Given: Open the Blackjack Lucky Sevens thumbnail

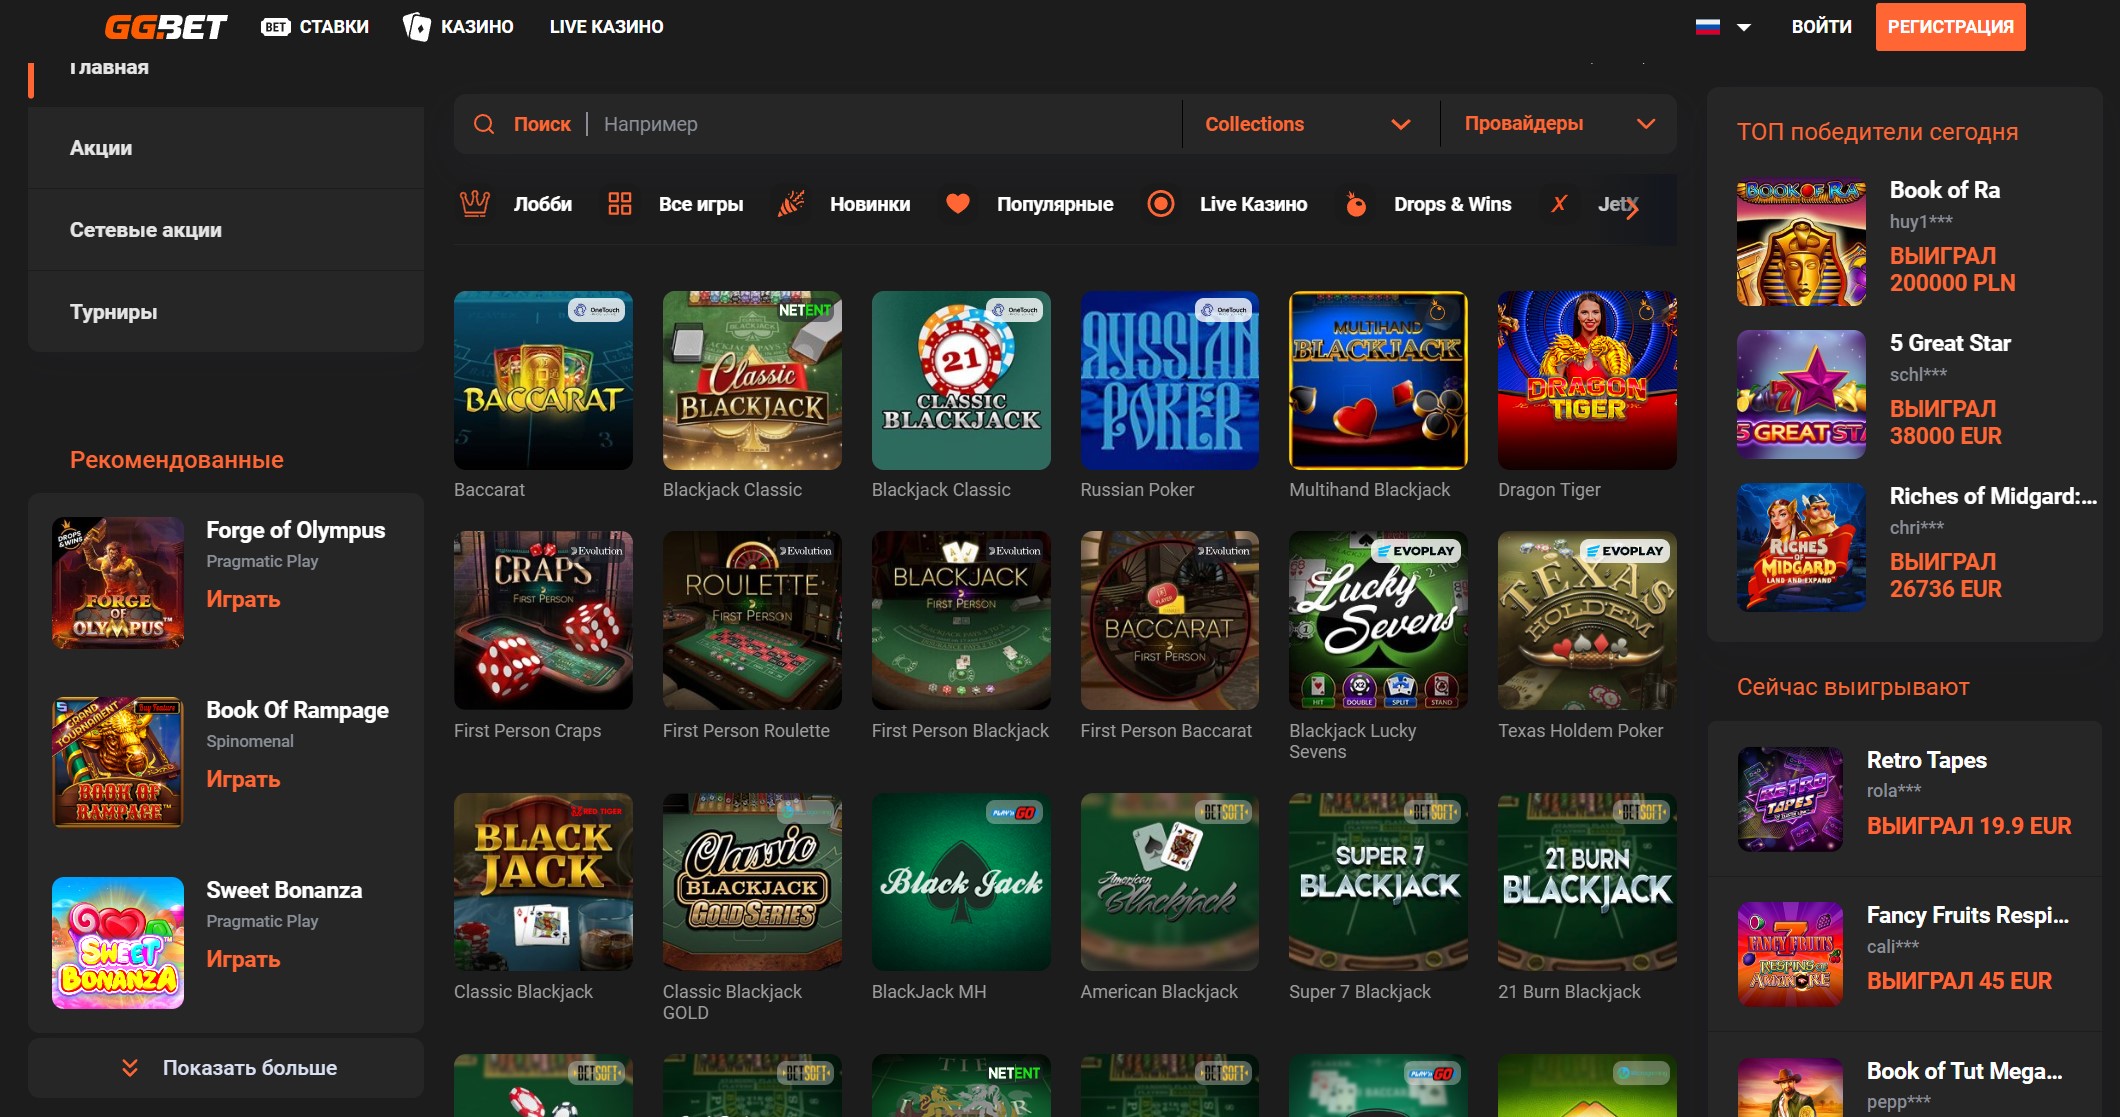Looking at the screenshot, I should coord(1379,620).
